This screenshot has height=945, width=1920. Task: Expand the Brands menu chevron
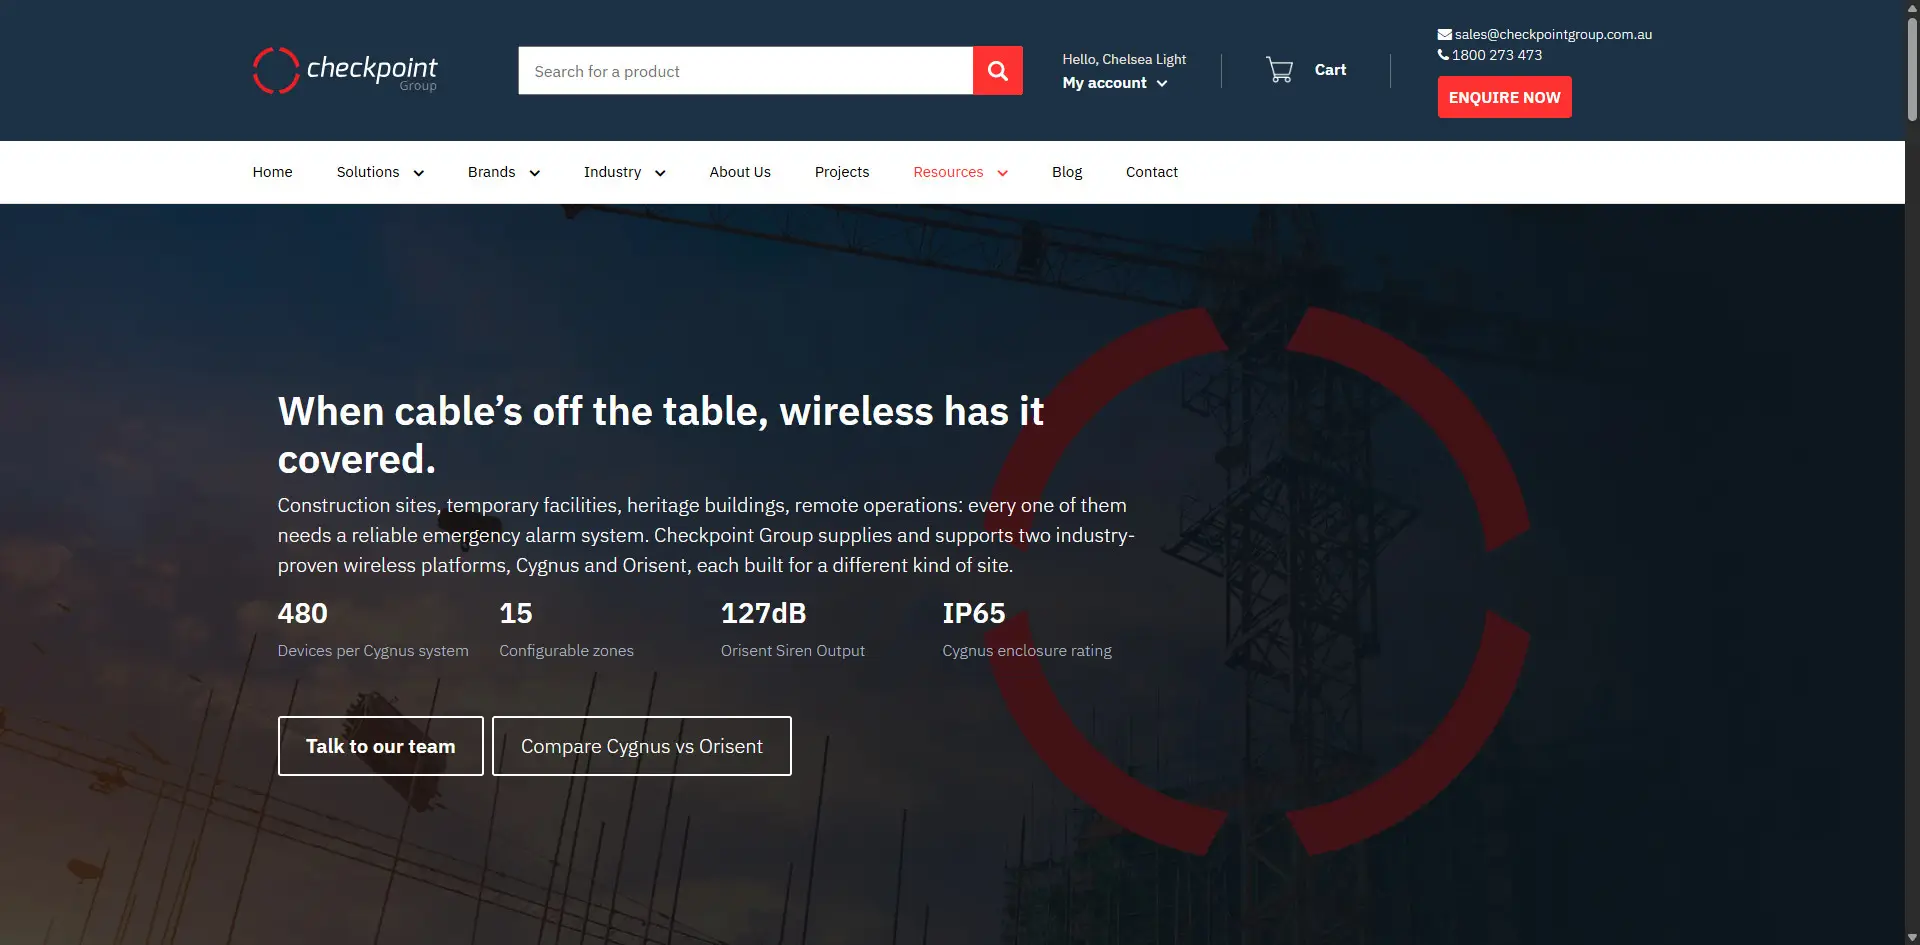[534, 173]
